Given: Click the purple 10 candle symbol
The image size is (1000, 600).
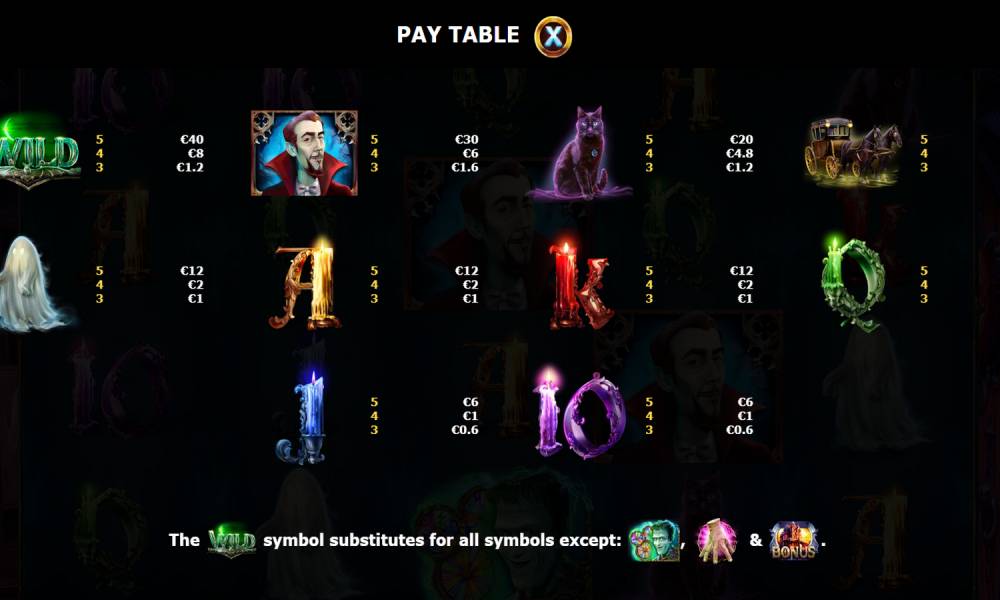Looking at the screenshot, I should 579,414.
